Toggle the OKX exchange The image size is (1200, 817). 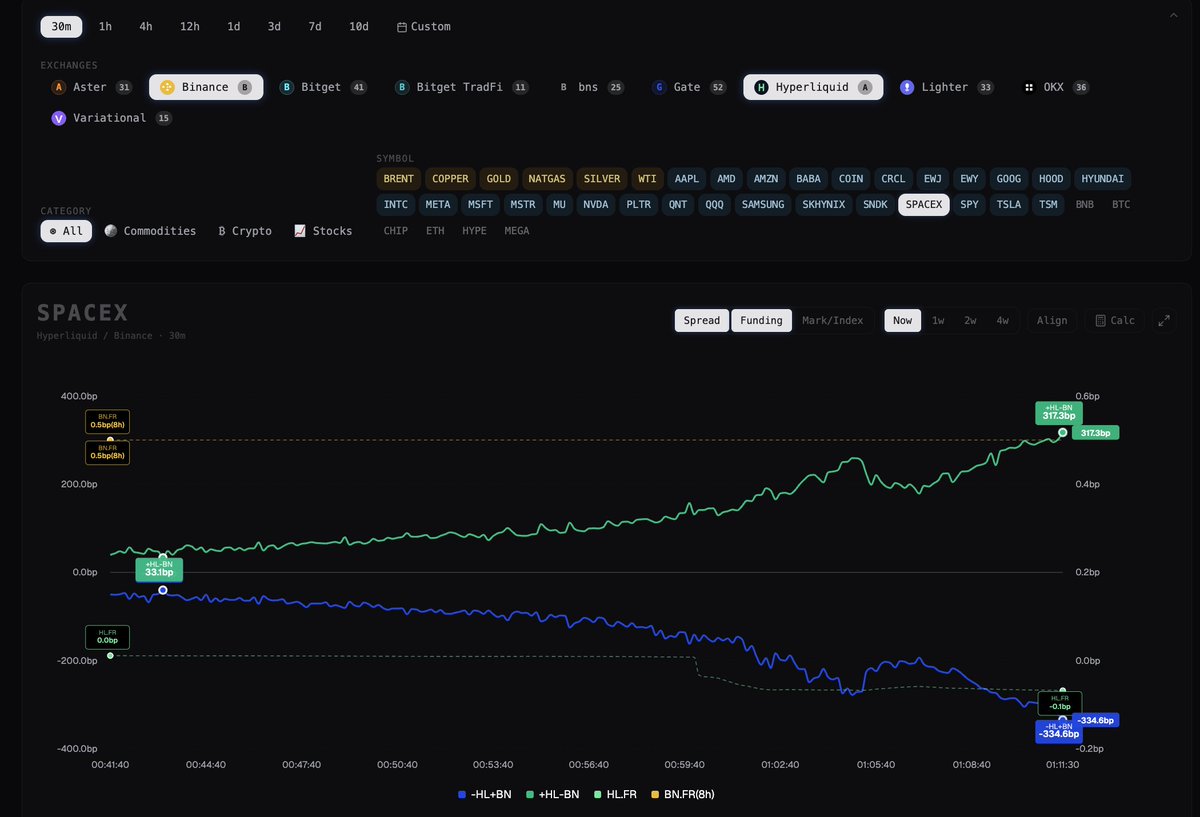(x=1055, y=87)
